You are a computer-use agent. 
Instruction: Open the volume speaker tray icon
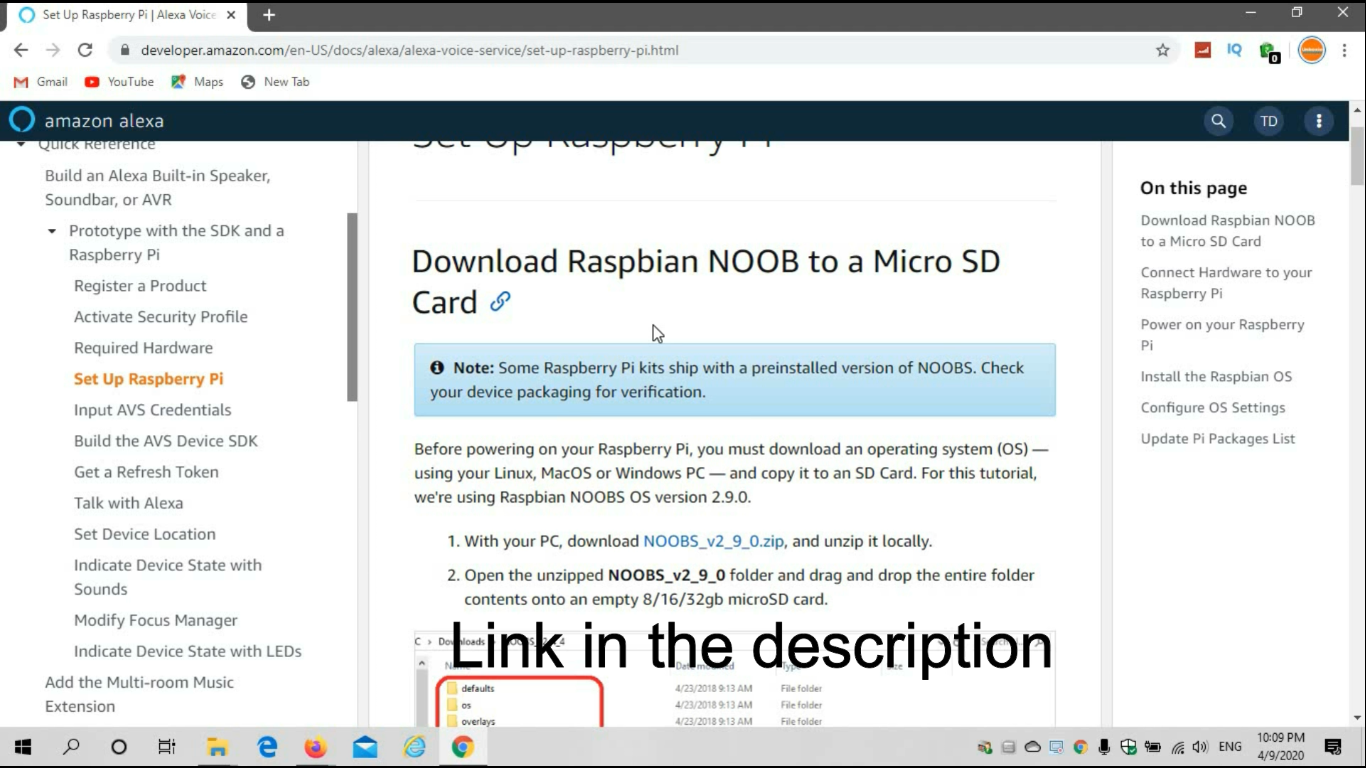coord(1200,747)
